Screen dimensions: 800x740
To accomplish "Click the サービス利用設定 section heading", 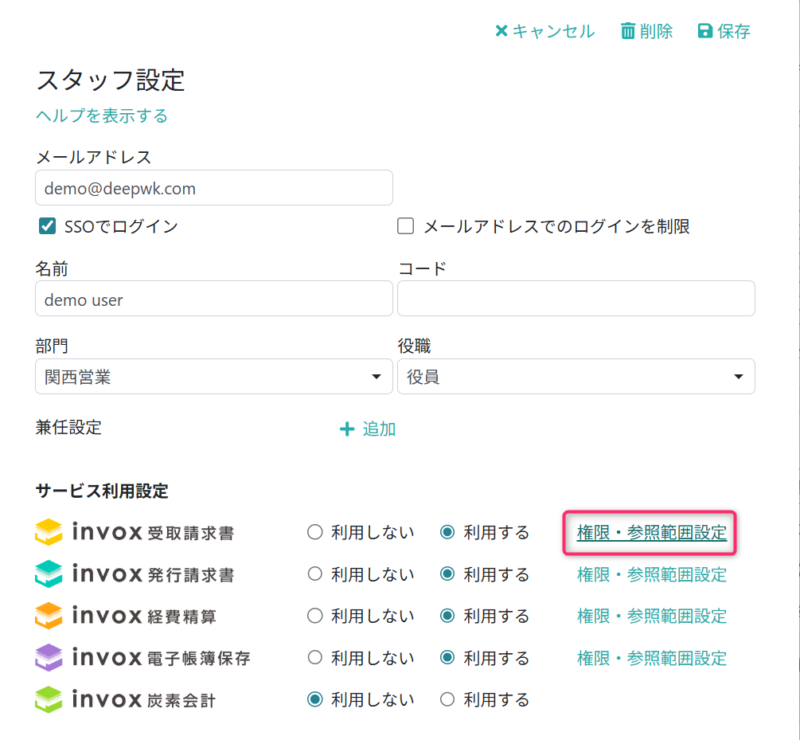I will point(102,491).
